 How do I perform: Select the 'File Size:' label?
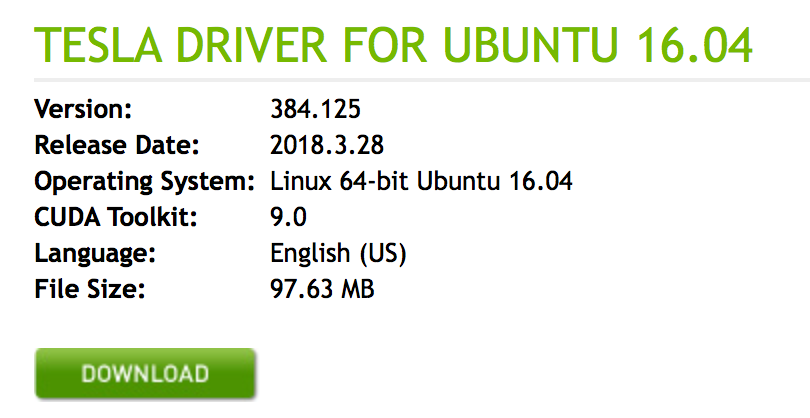pos(90,289)
